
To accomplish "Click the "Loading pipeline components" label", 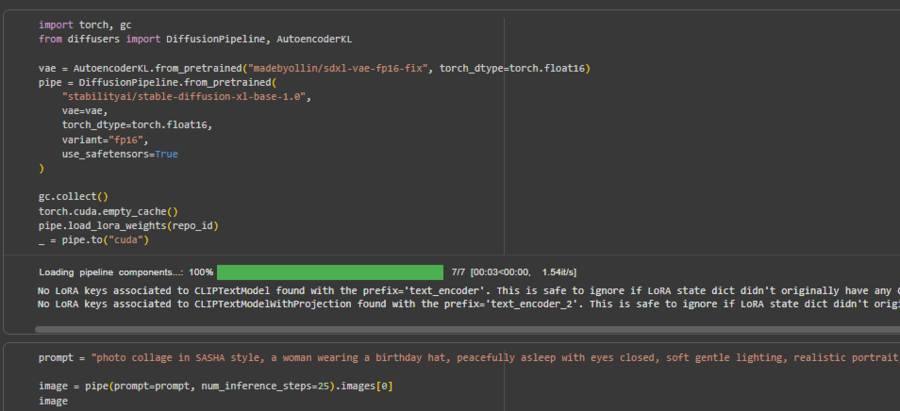I will click(110, 272).
